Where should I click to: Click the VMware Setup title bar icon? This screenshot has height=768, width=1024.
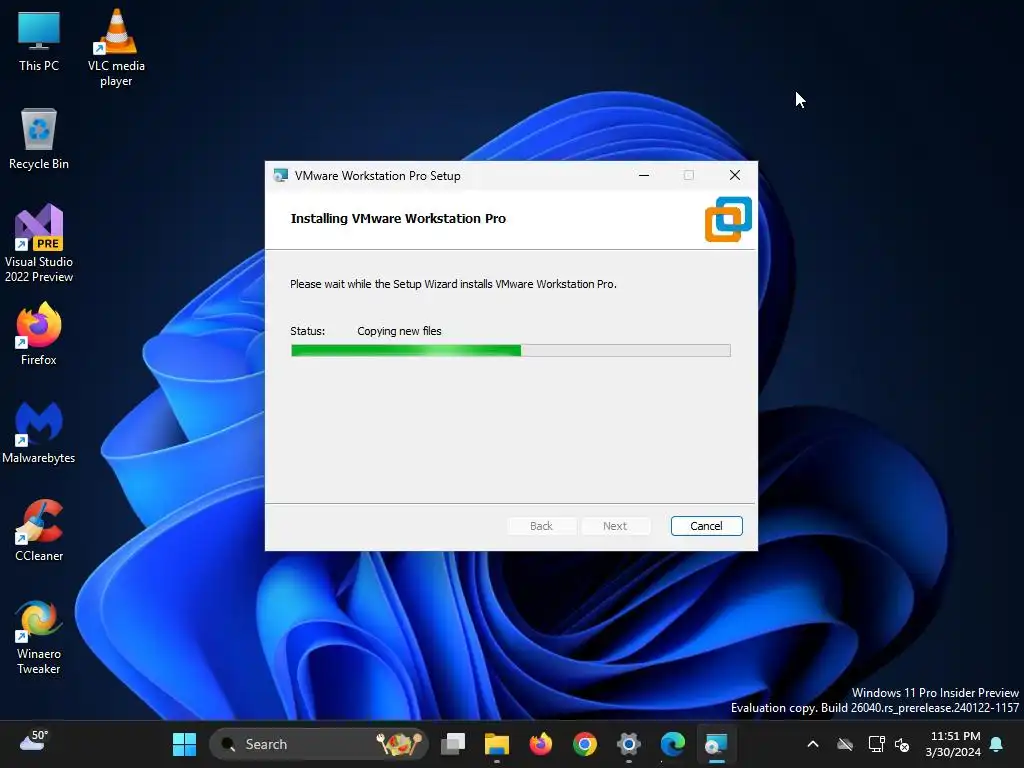coord(281,175)
